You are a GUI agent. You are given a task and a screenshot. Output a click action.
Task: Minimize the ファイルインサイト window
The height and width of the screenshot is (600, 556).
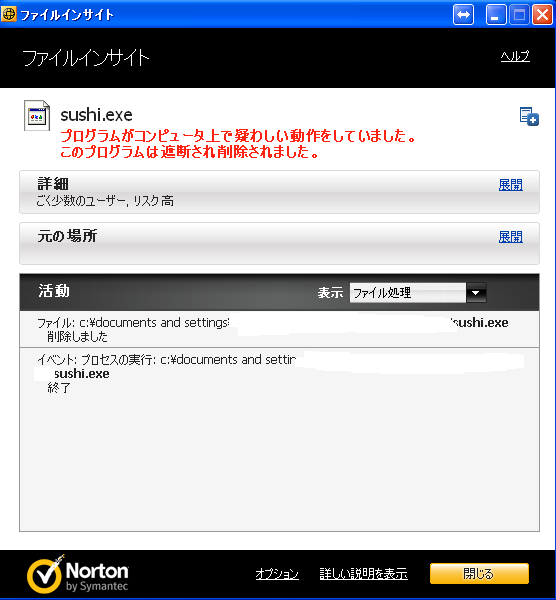(x=496, y=15)
